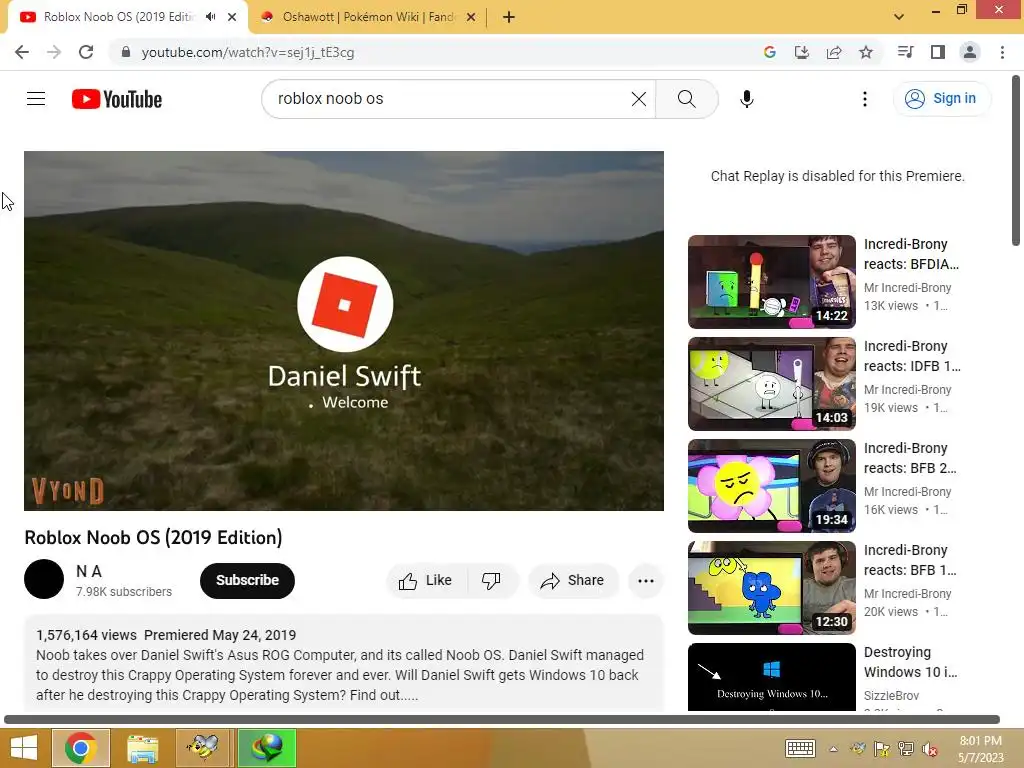This screenshot has width=1024, height=768.
Task: Switch to Roblox Noob OS tab
Action: click(x=120, y=17)
